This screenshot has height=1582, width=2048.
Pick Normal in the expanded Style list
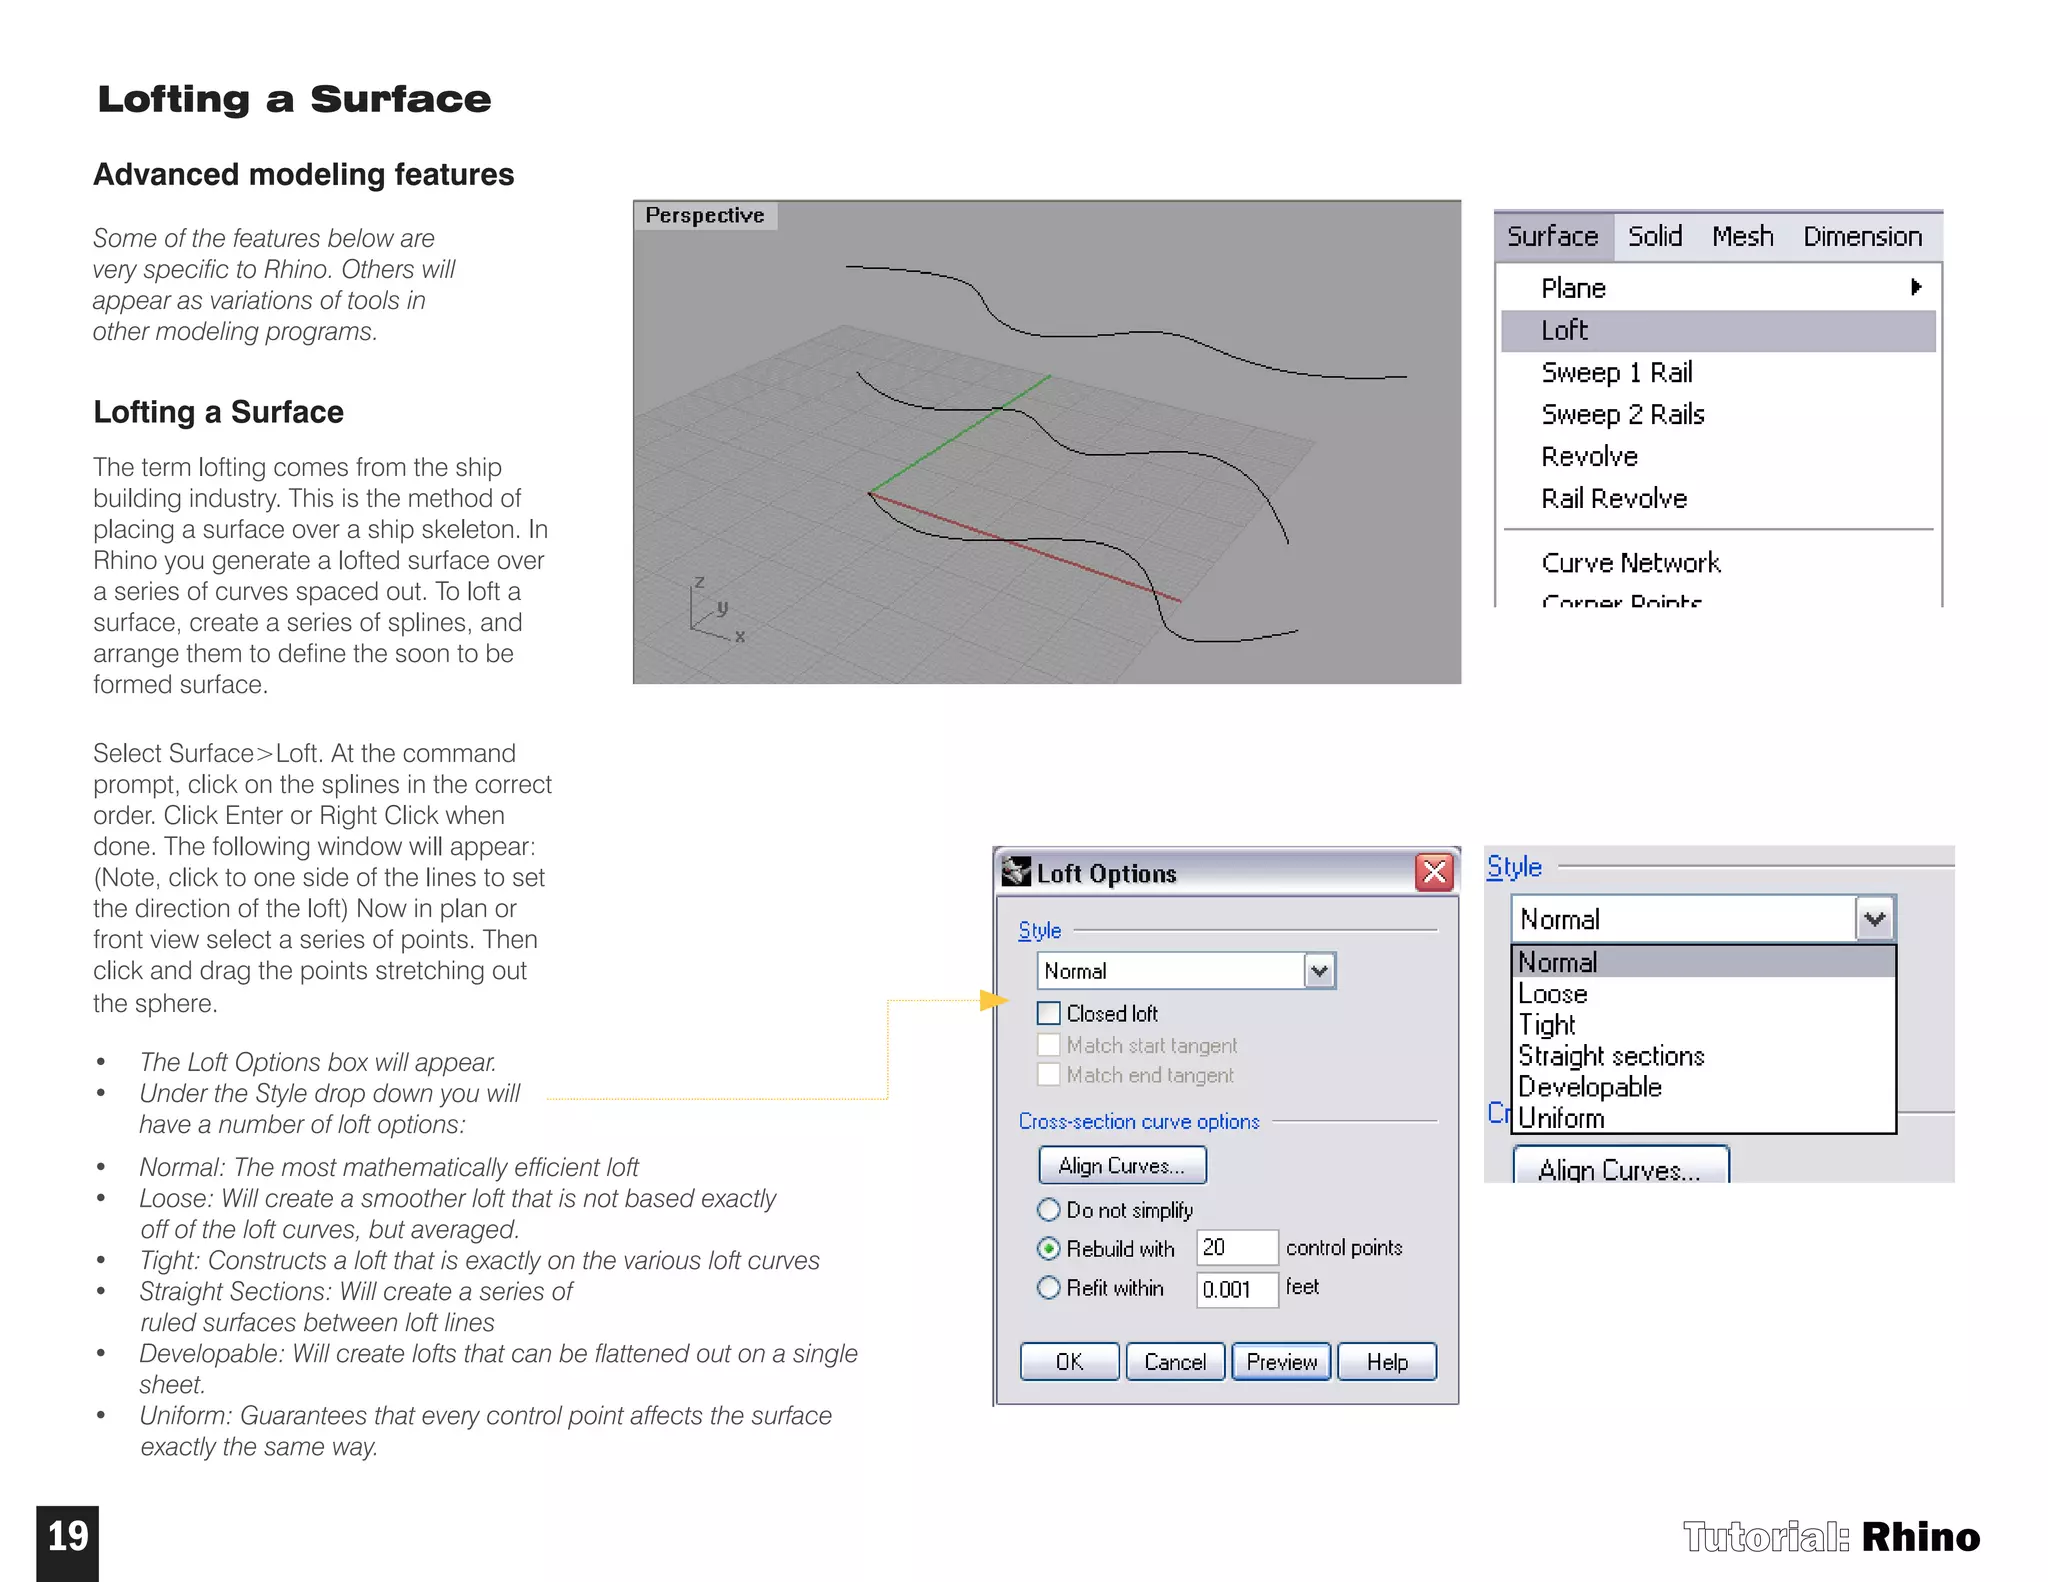1704,962
